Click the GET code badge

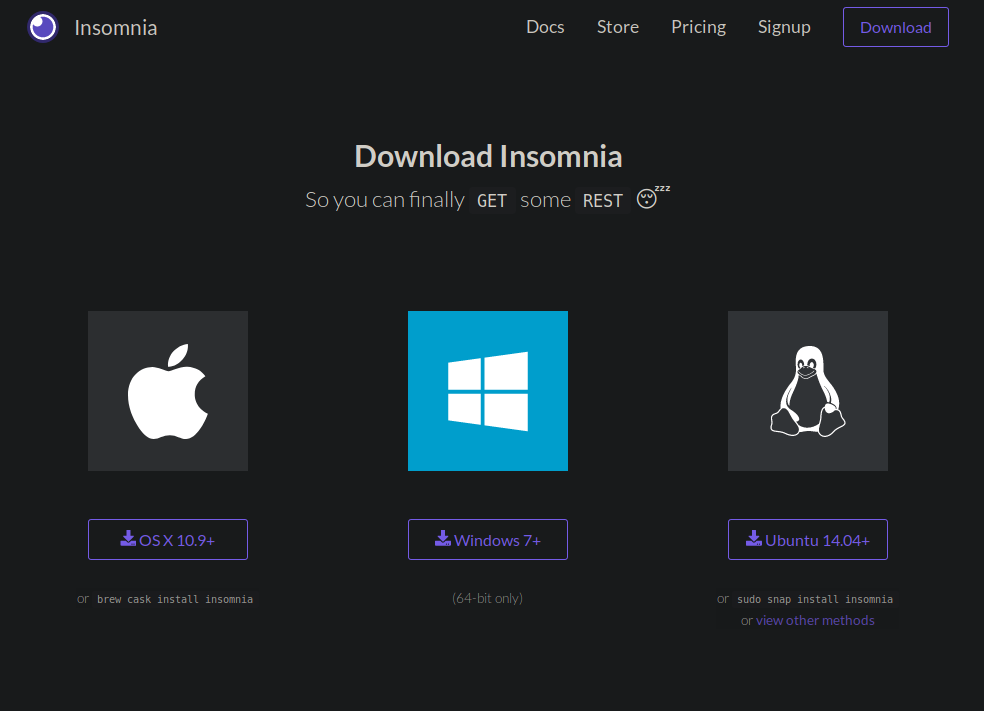[x=491, y=201]
